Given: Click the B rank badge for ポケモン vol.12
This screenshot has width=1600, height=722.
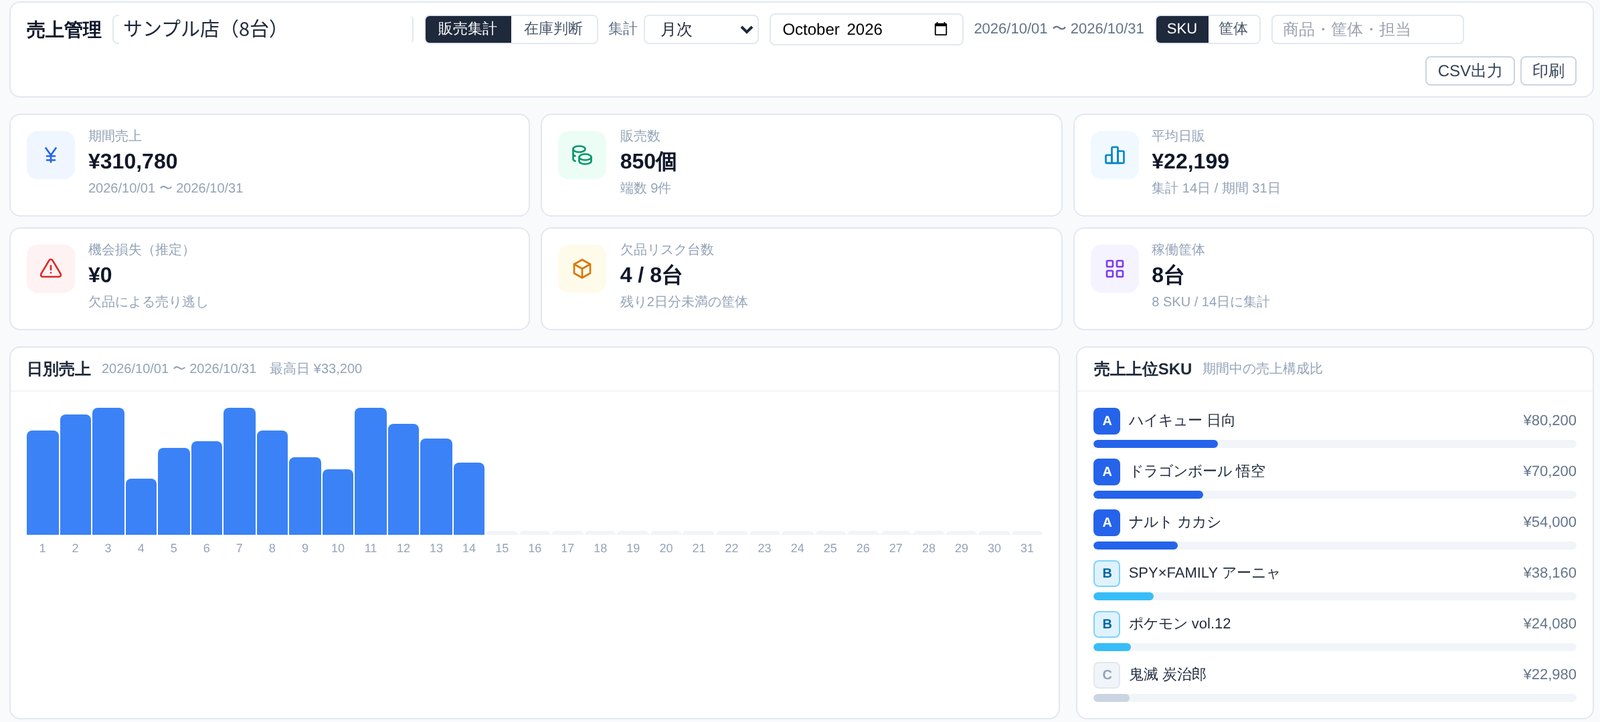Looking at the screenshot, I should pyautogui.click(x=1106, y=624).
